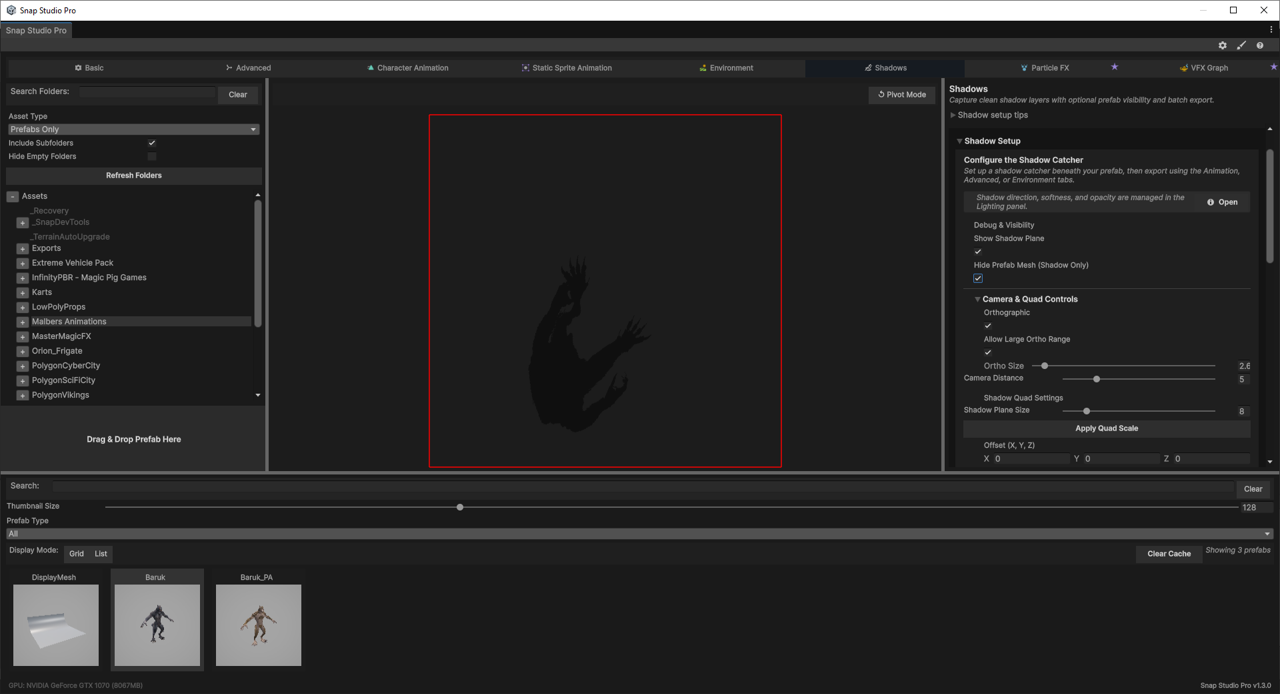The height and width of the screenshot is (694, 1280).
Task: Click Refresh Folders button
Action: [134, 175]
